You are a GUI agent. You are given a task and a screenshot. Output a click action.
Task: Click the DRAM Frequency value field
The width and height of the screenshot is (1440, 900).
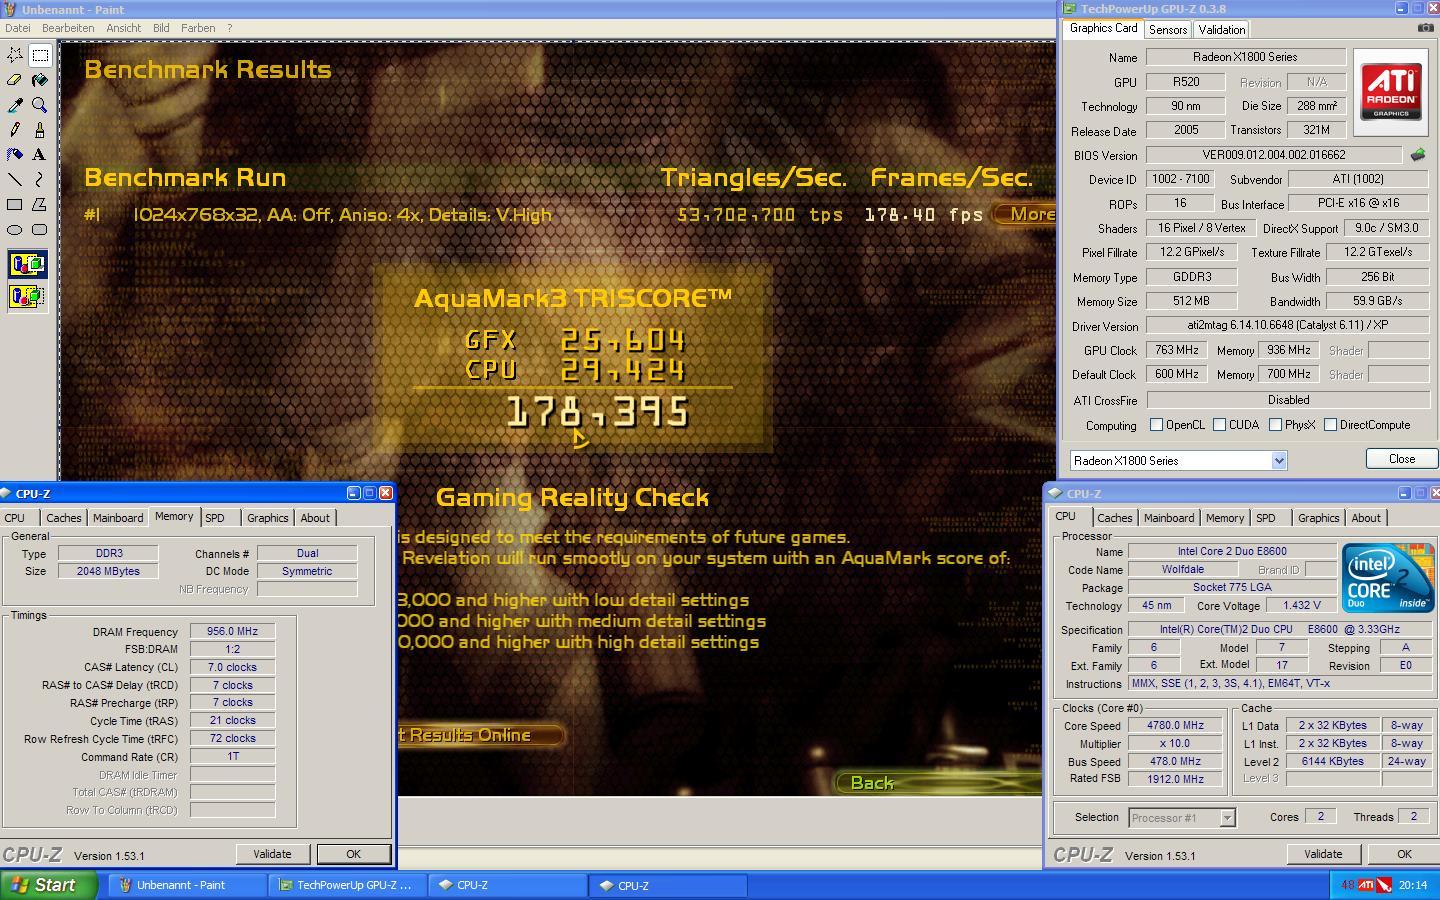point(232,632)
